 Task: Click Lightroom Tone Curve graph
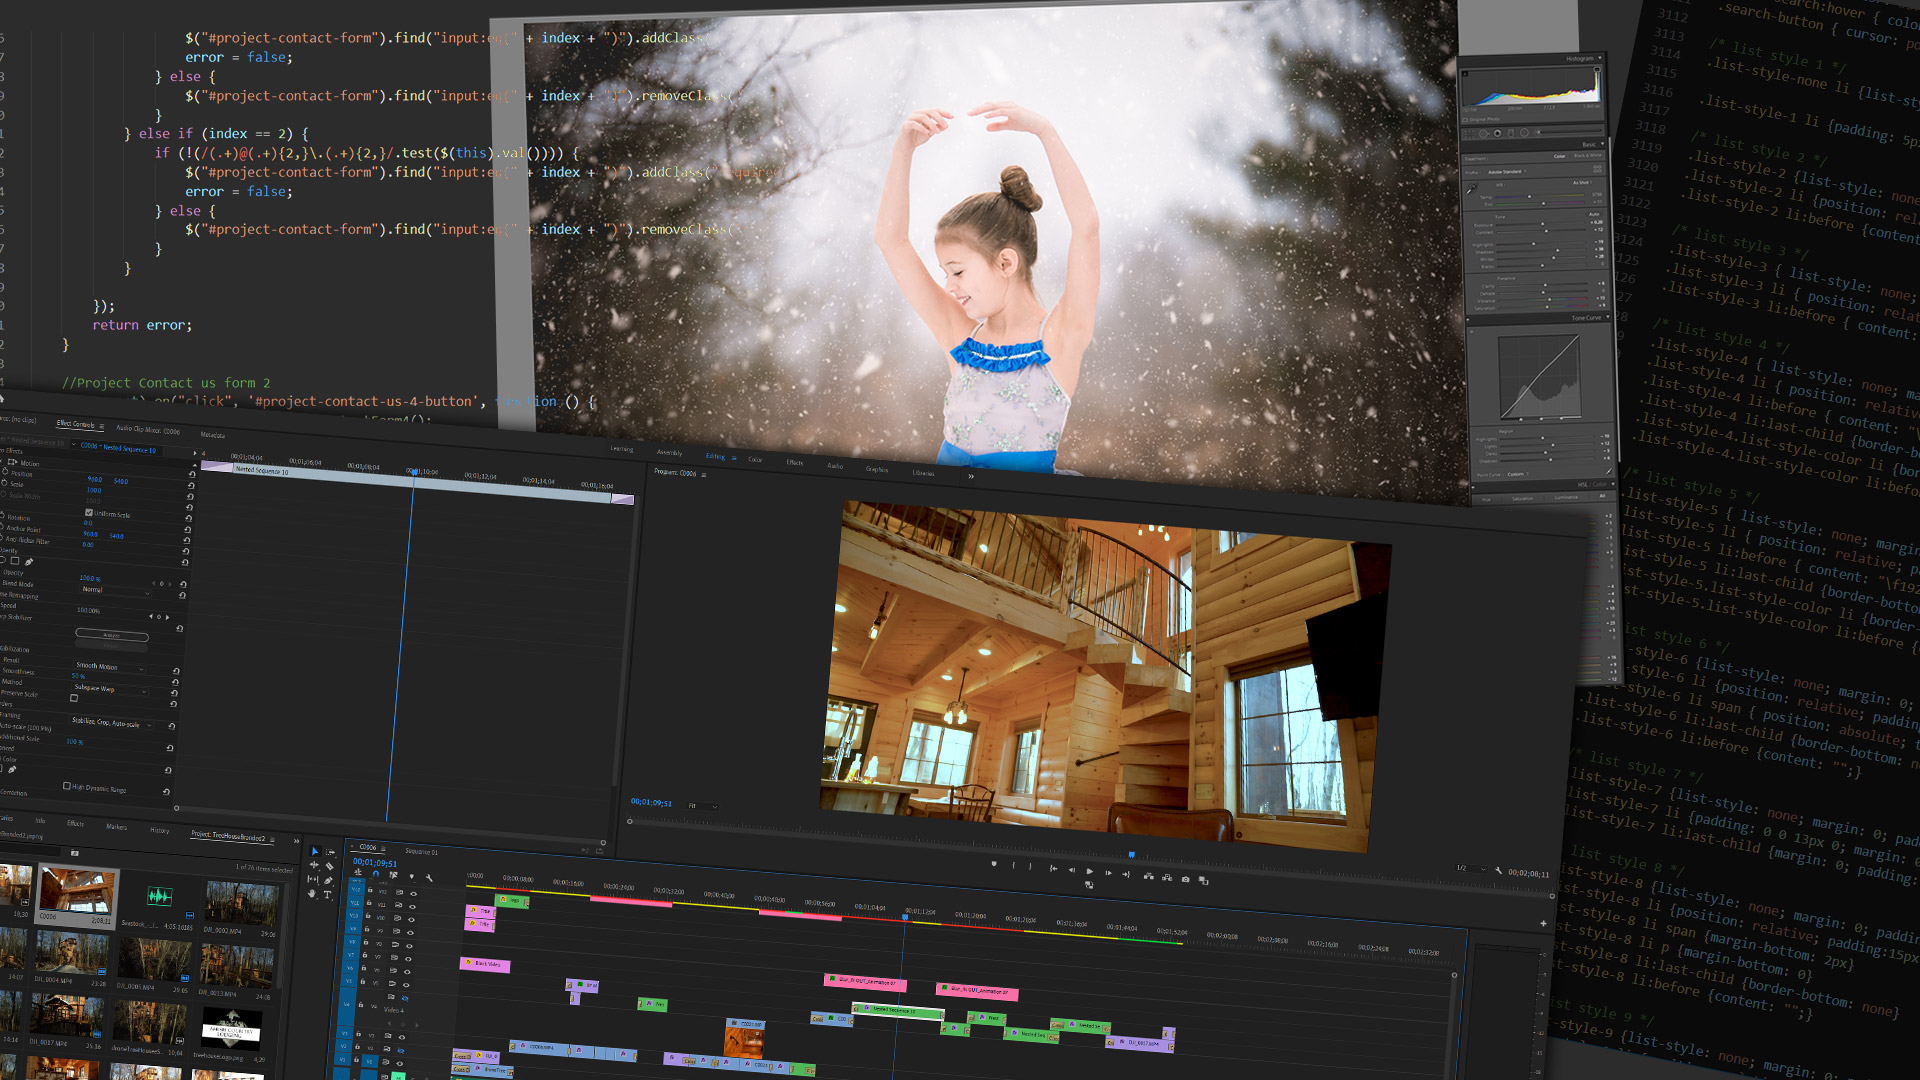1540,378
